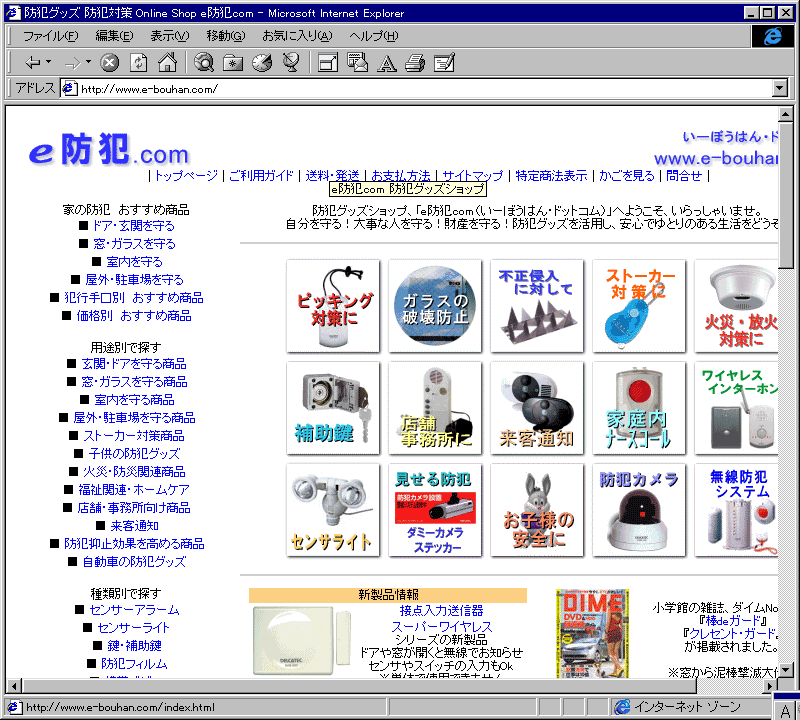Click the Internet Explorer logo throbber

(772, 36)
